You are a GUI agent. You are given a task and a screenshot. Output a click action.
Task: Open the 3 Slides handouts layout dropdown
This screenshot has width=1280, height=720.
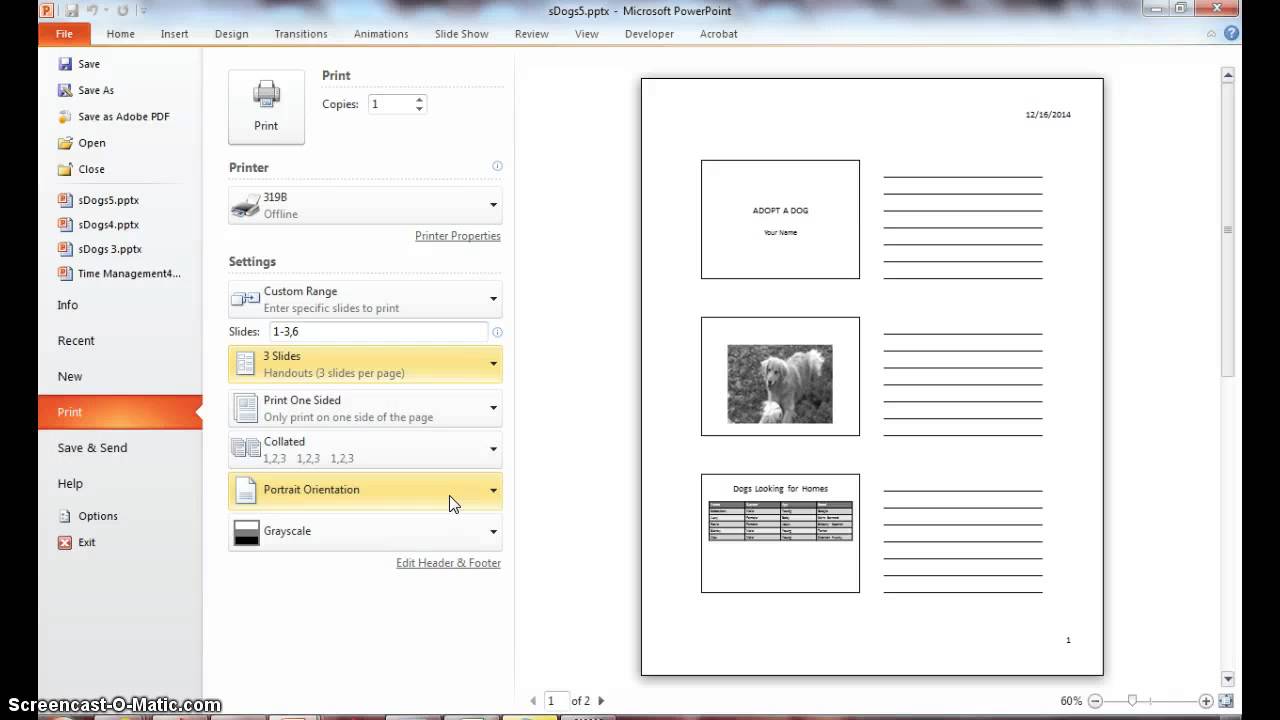click(x=365, y=364)
